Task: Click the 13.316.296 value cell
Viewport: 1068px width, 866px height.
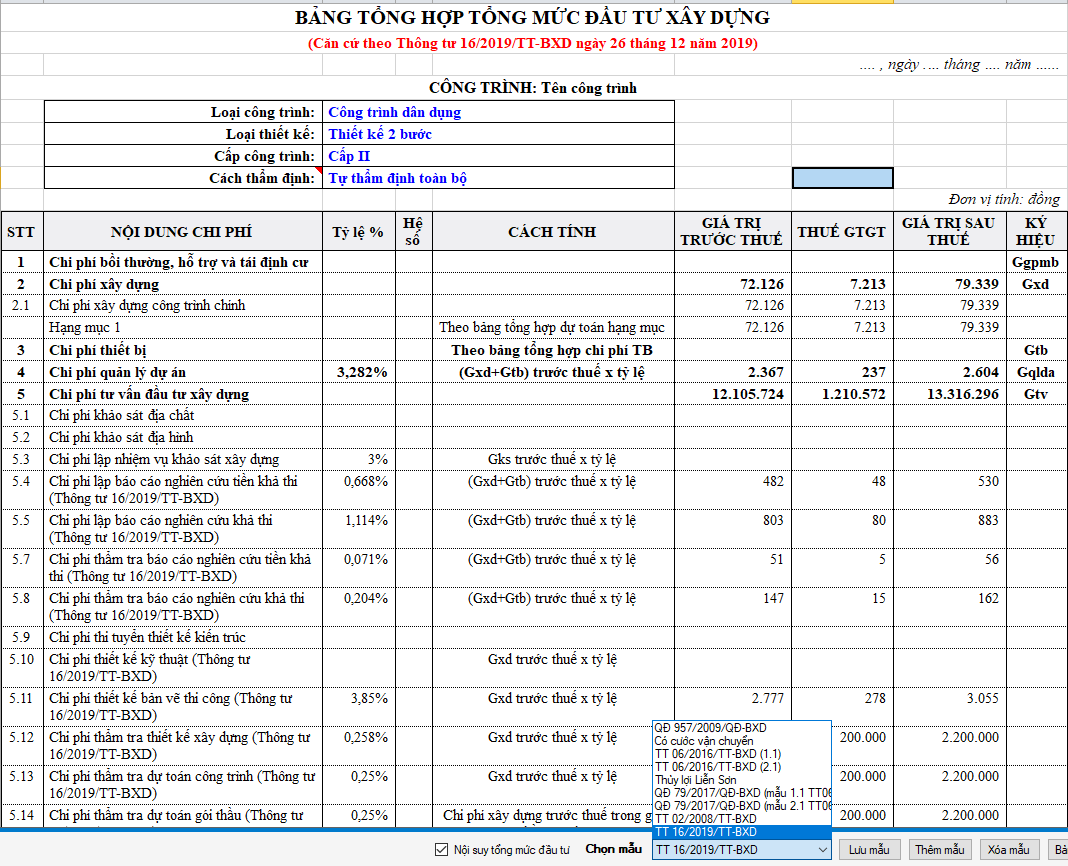Action: [949, 395]
